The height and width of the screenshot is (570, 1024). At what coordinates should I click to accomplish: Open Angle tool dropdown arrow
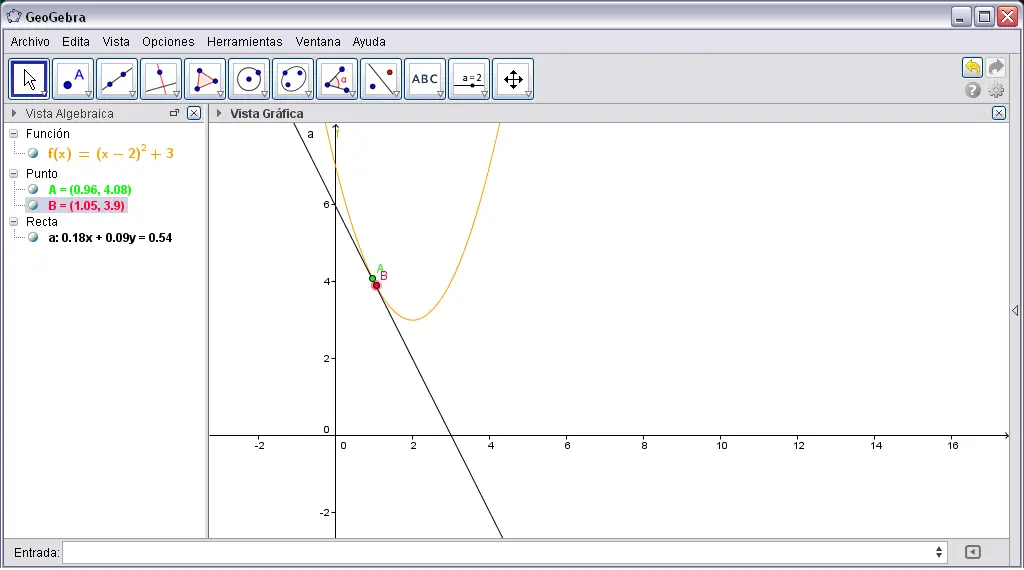352,95
